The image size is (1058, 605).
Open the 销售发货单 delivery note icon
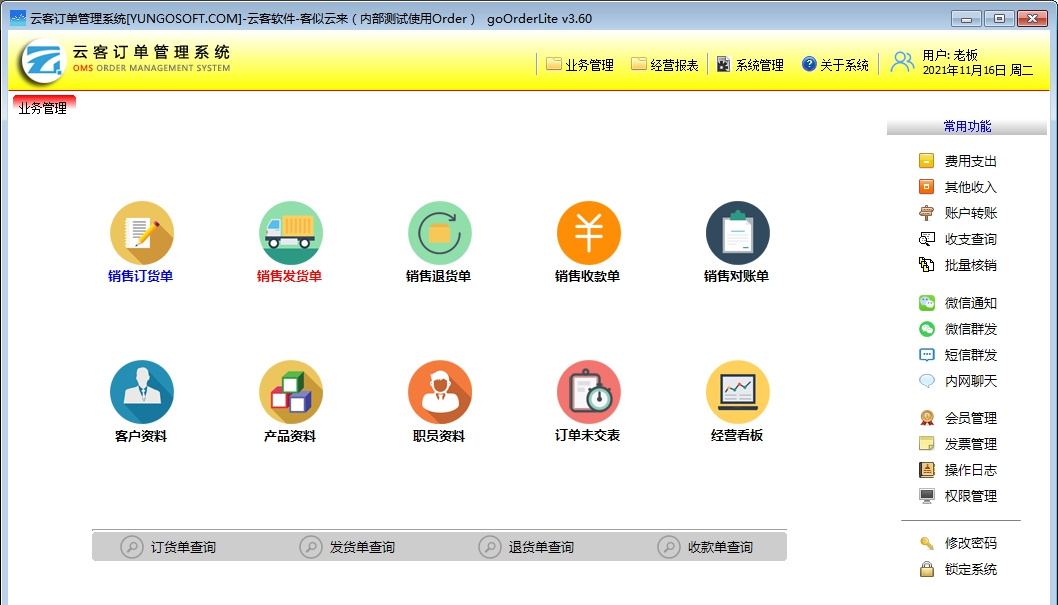[x=290, y=240]
